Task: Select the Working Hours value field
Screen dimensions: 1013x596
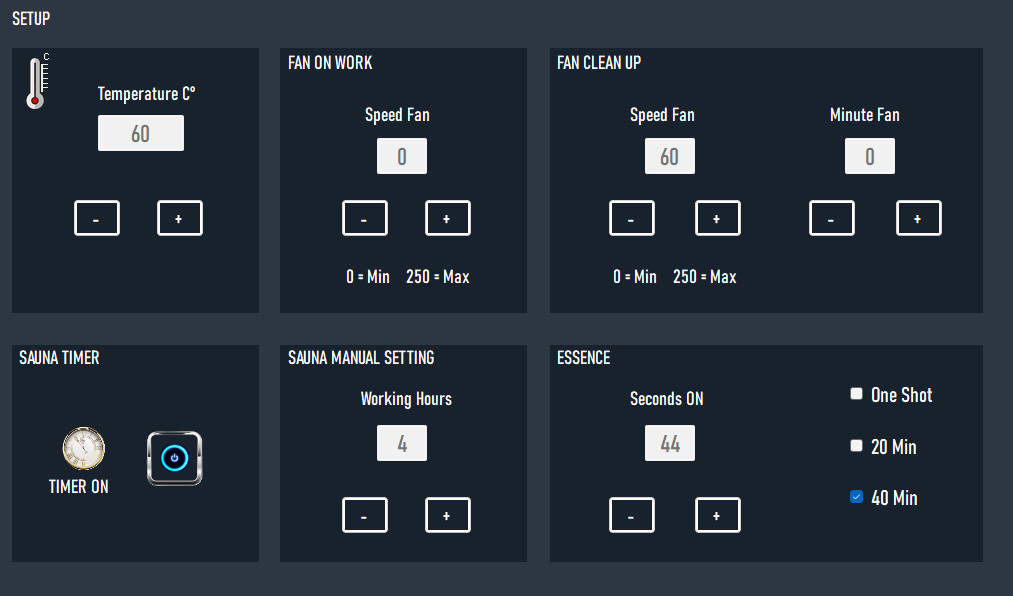Action: pyautogui.click(x=402, y=443)
